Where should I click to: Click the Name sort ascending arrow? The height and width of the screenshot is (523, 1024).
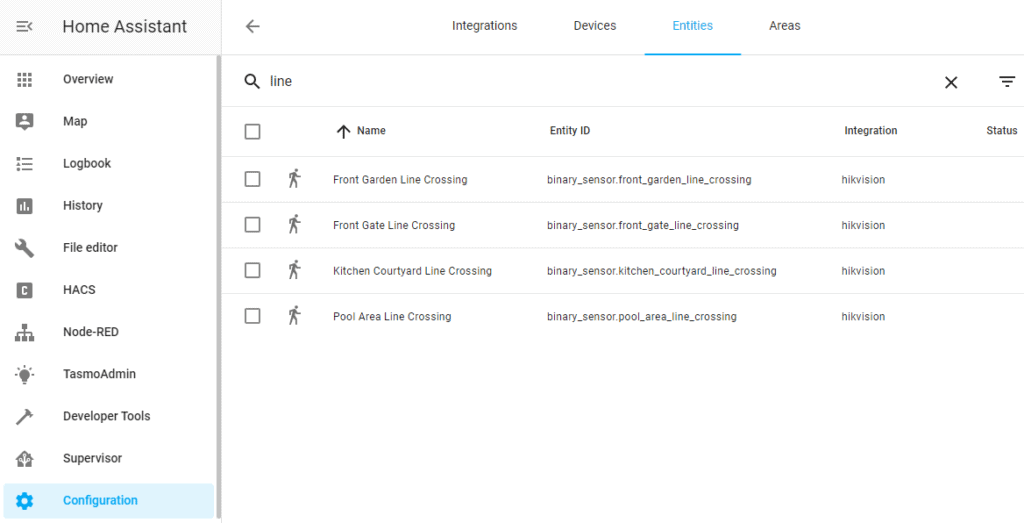pos(344,131)
